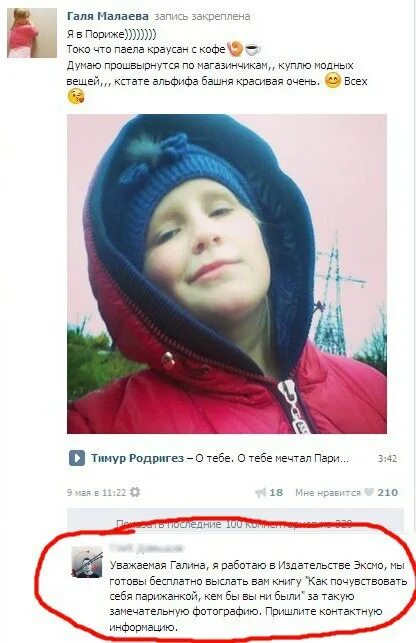
Task: Click the post timestamp 9 мая в 11:22
Action: [96, 492]
